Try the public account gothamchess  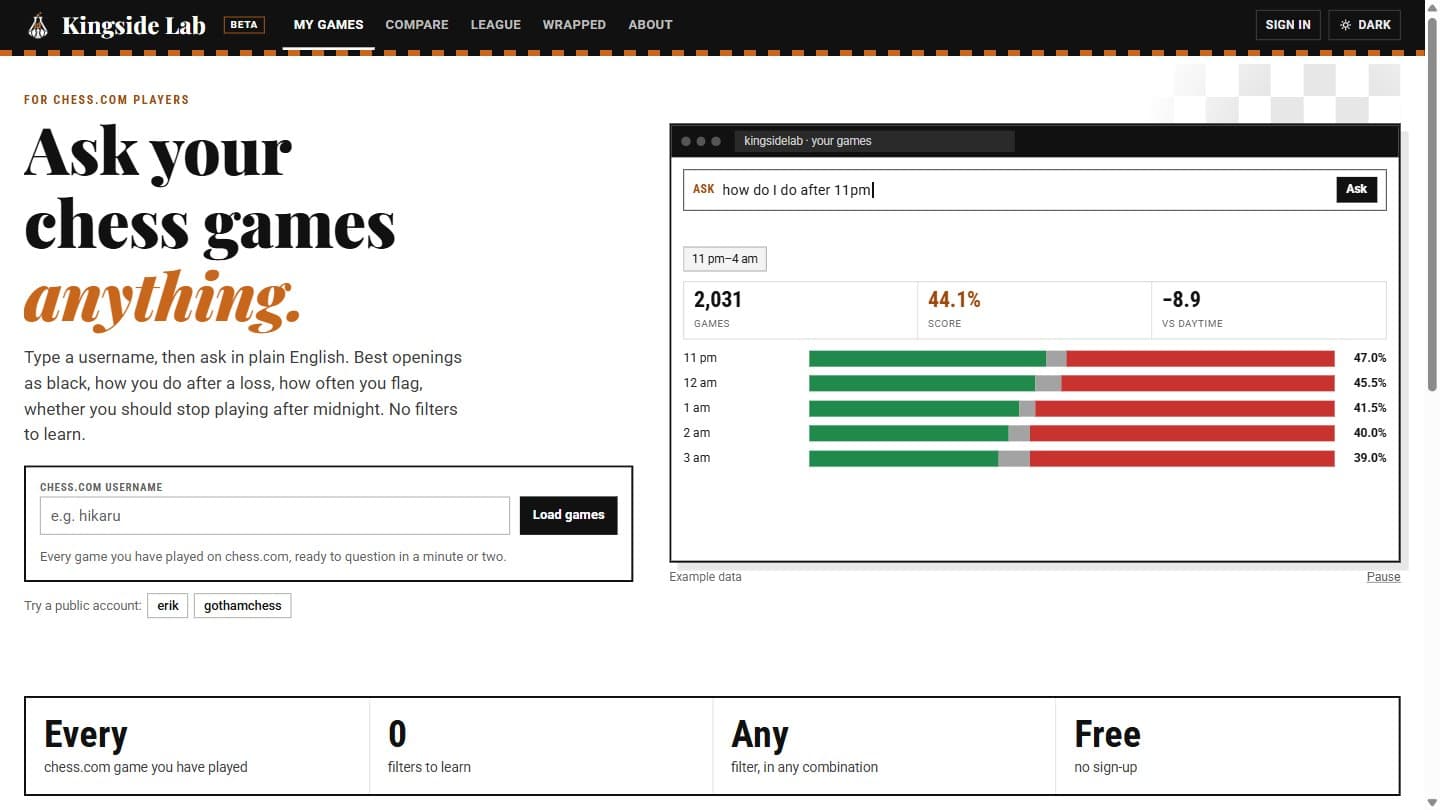pyautogui.click(x=243, y=606)
